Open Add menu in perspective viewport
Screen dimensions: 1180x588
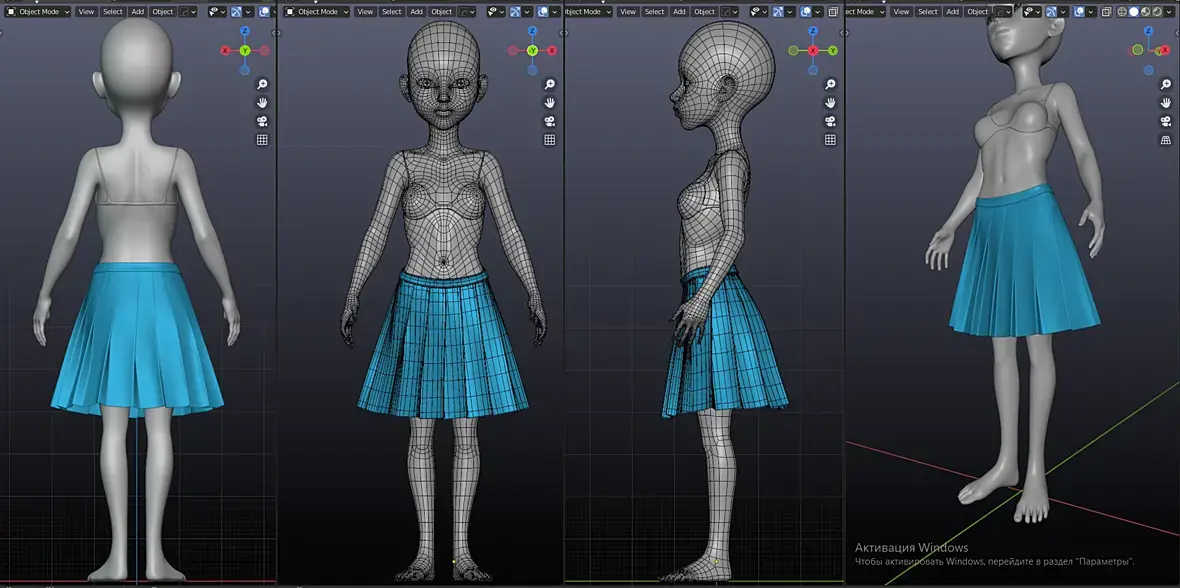(x=953, y=11)
